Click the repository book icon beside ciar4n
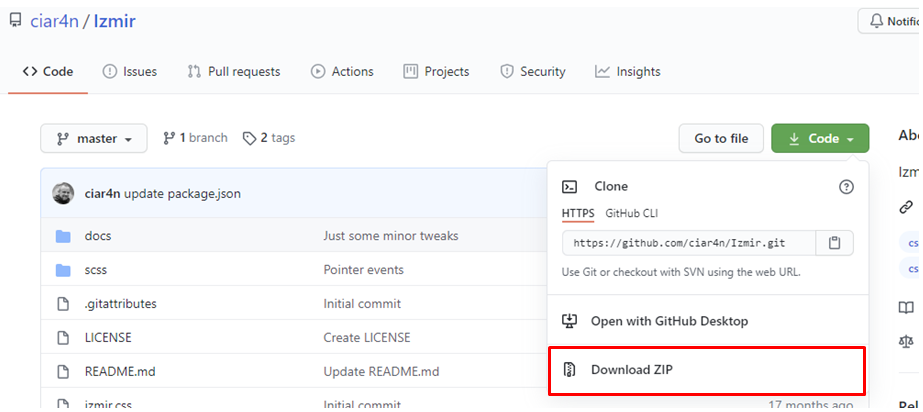 click(15, 21)
